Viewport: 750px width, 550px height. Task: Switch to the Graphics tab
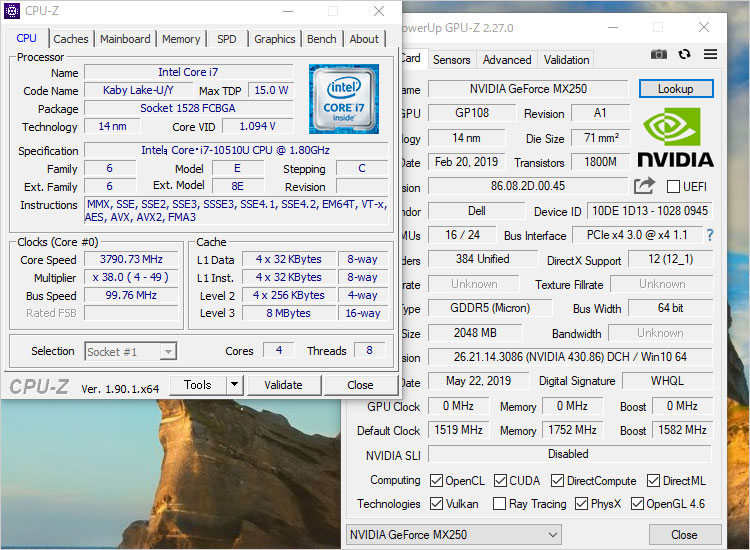tap(275, 39)
